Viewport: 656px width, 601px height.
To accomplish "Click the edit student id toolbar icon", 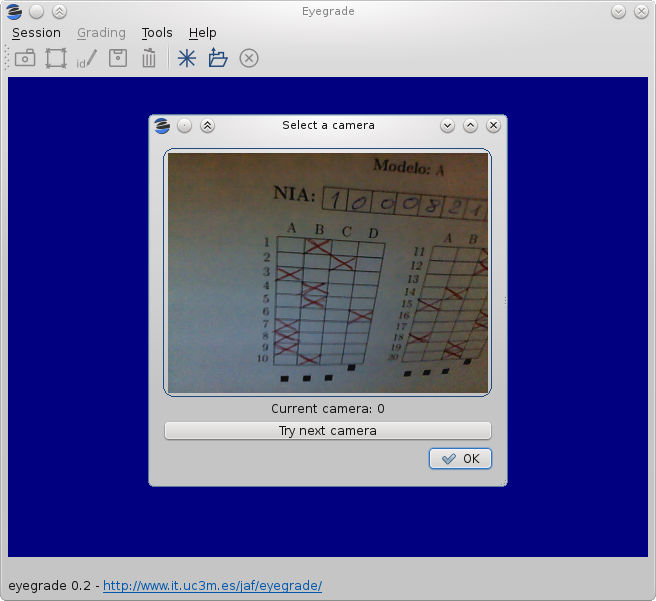I will coord(87,59).
